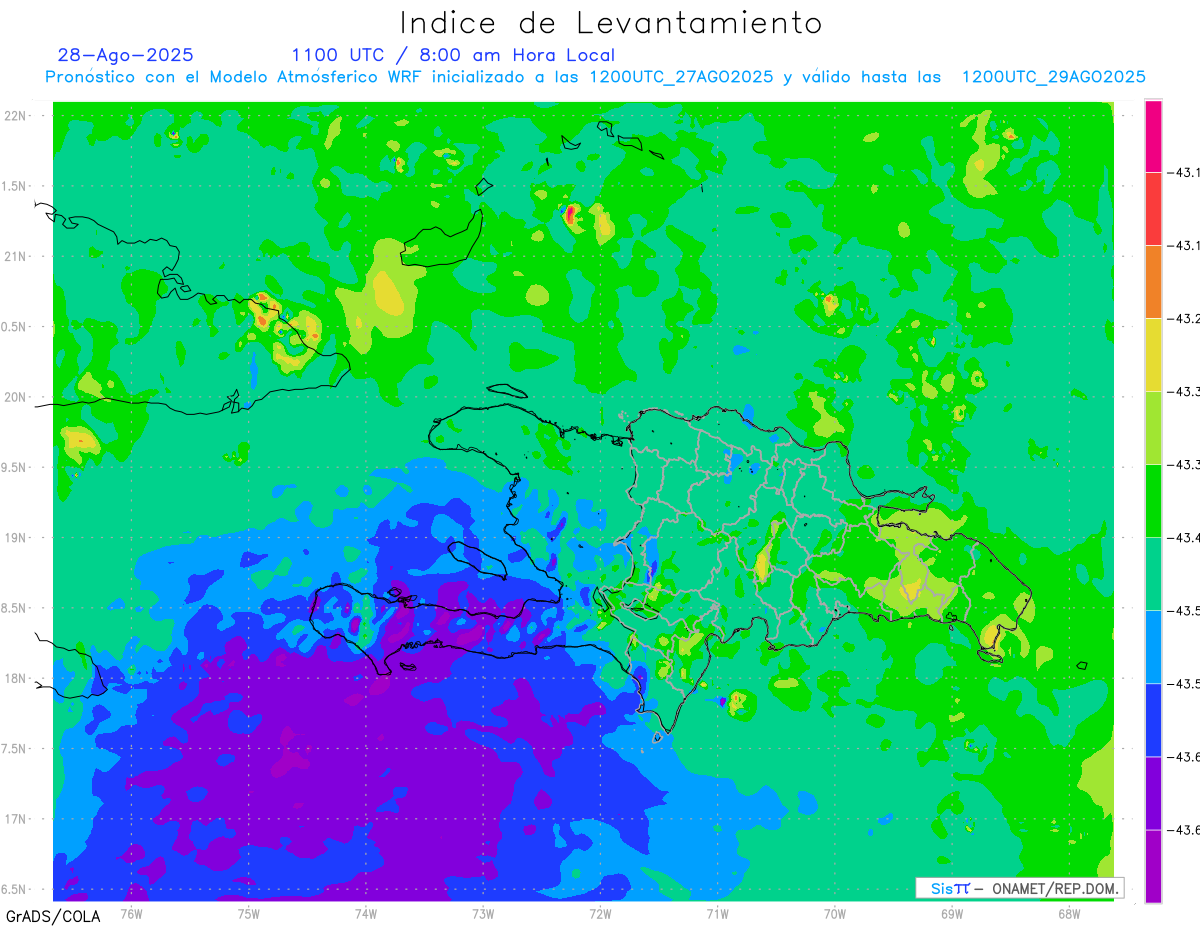Click the title 'Indice de Levantamiento'
1200x927 pixels.
pos(611,22)
